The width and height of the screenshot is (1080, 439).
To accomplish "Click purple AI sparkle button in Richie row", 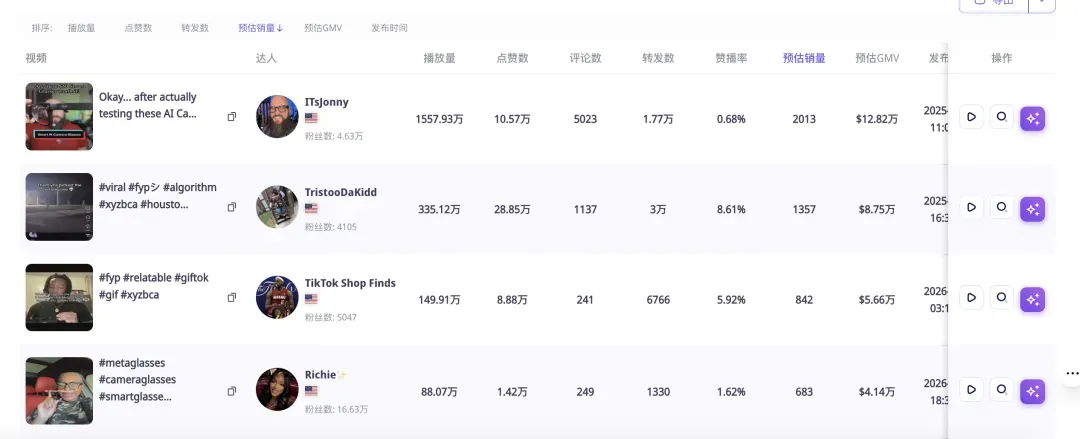I will click(1032, 391).
